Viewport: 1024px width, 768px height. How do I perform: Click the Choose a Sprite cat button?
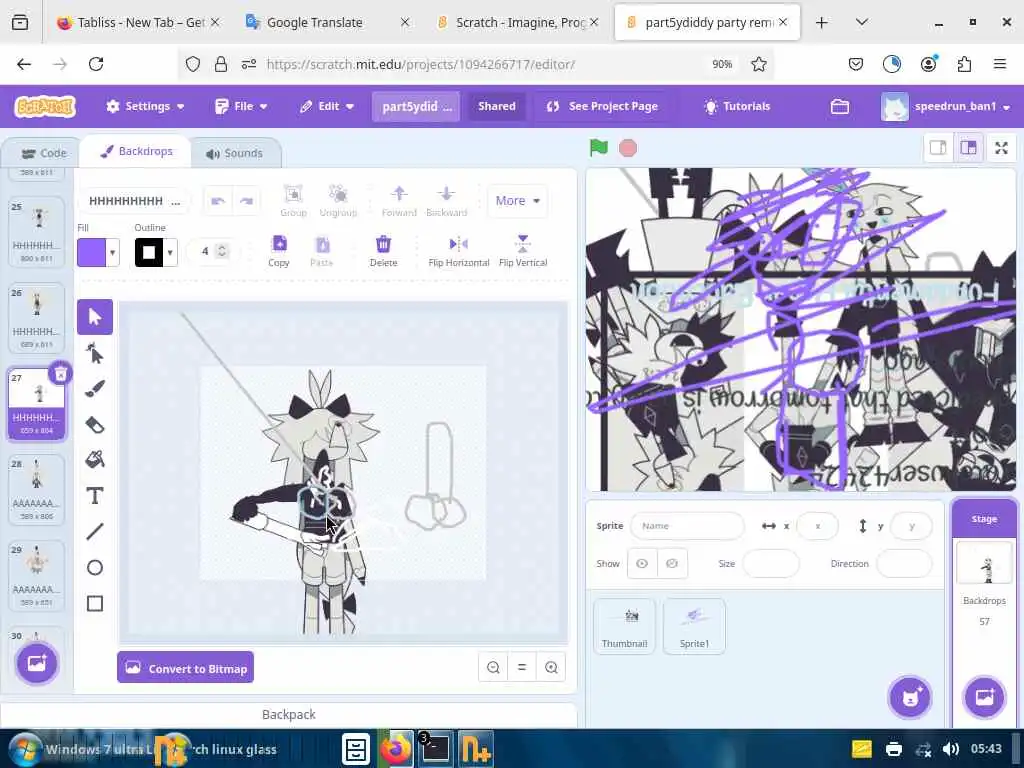910,697
